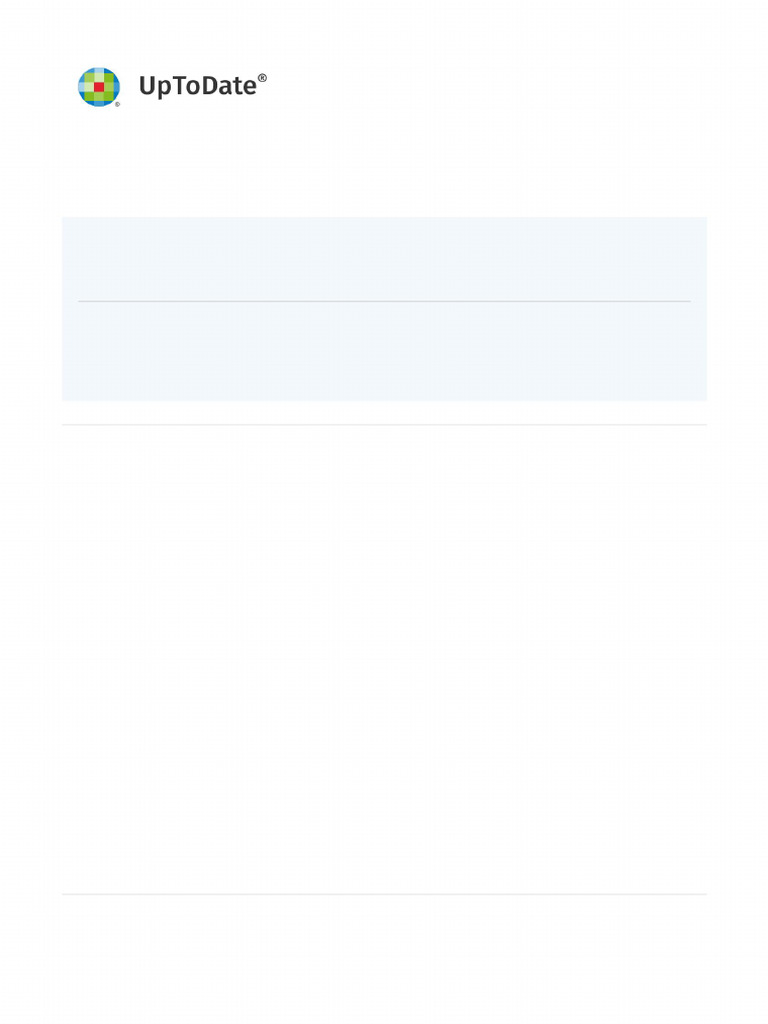This screenshot has width=768, height=1024.
Task: Click the small registered symbol below the globe logo
Action: [x=118, y=104]
